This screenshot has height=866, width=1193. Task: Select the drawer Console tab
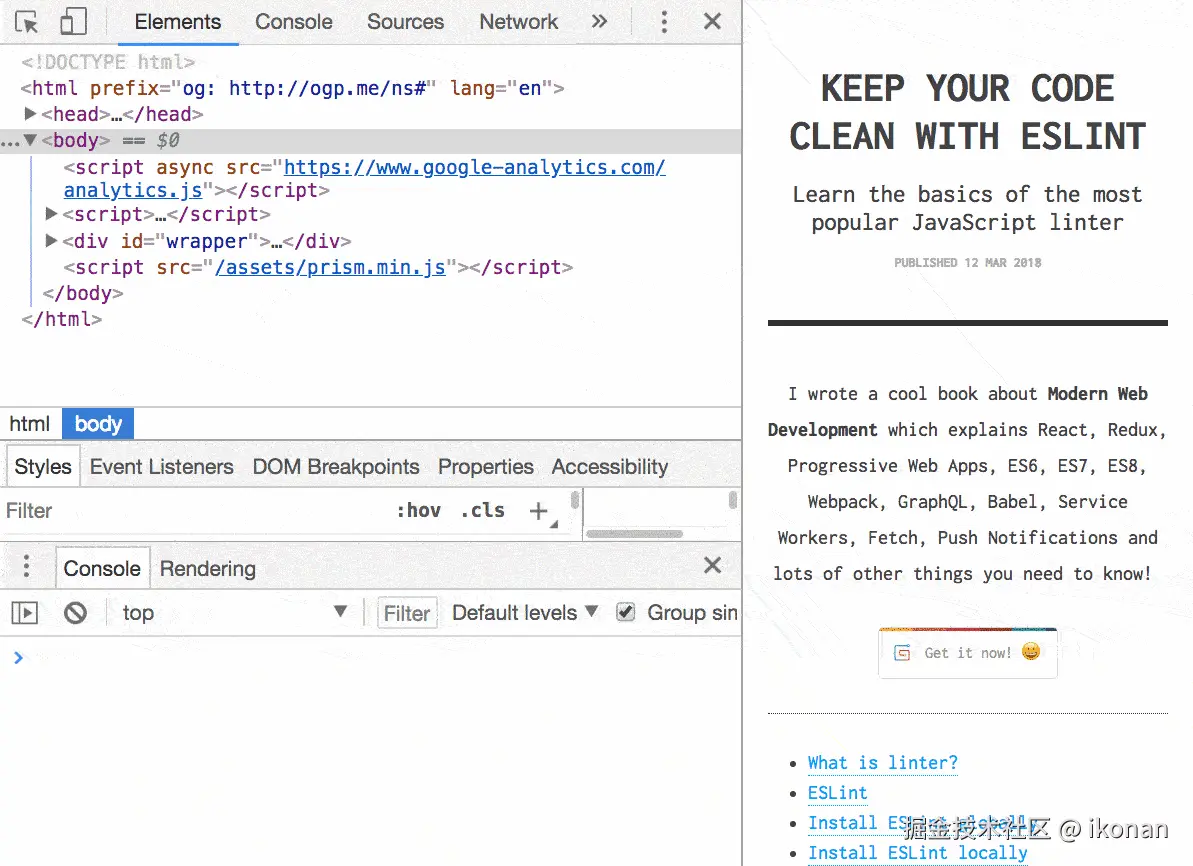[x=102, y=568]
